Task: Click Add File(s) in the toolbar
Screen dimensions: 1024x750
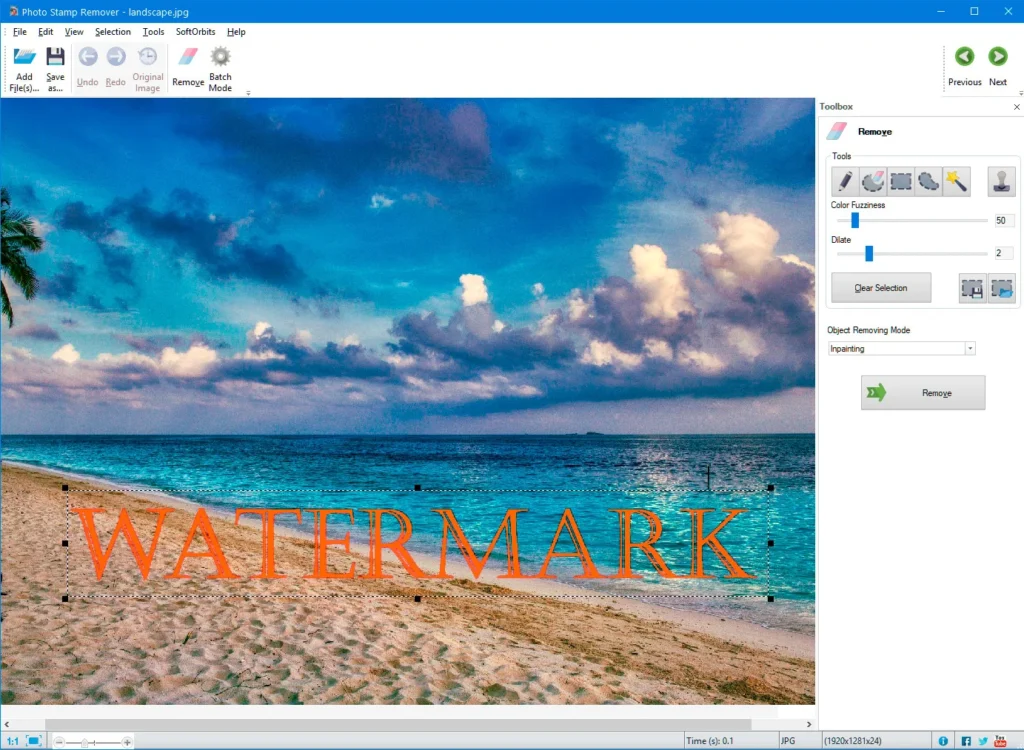Action: click(x=24, y=68)
